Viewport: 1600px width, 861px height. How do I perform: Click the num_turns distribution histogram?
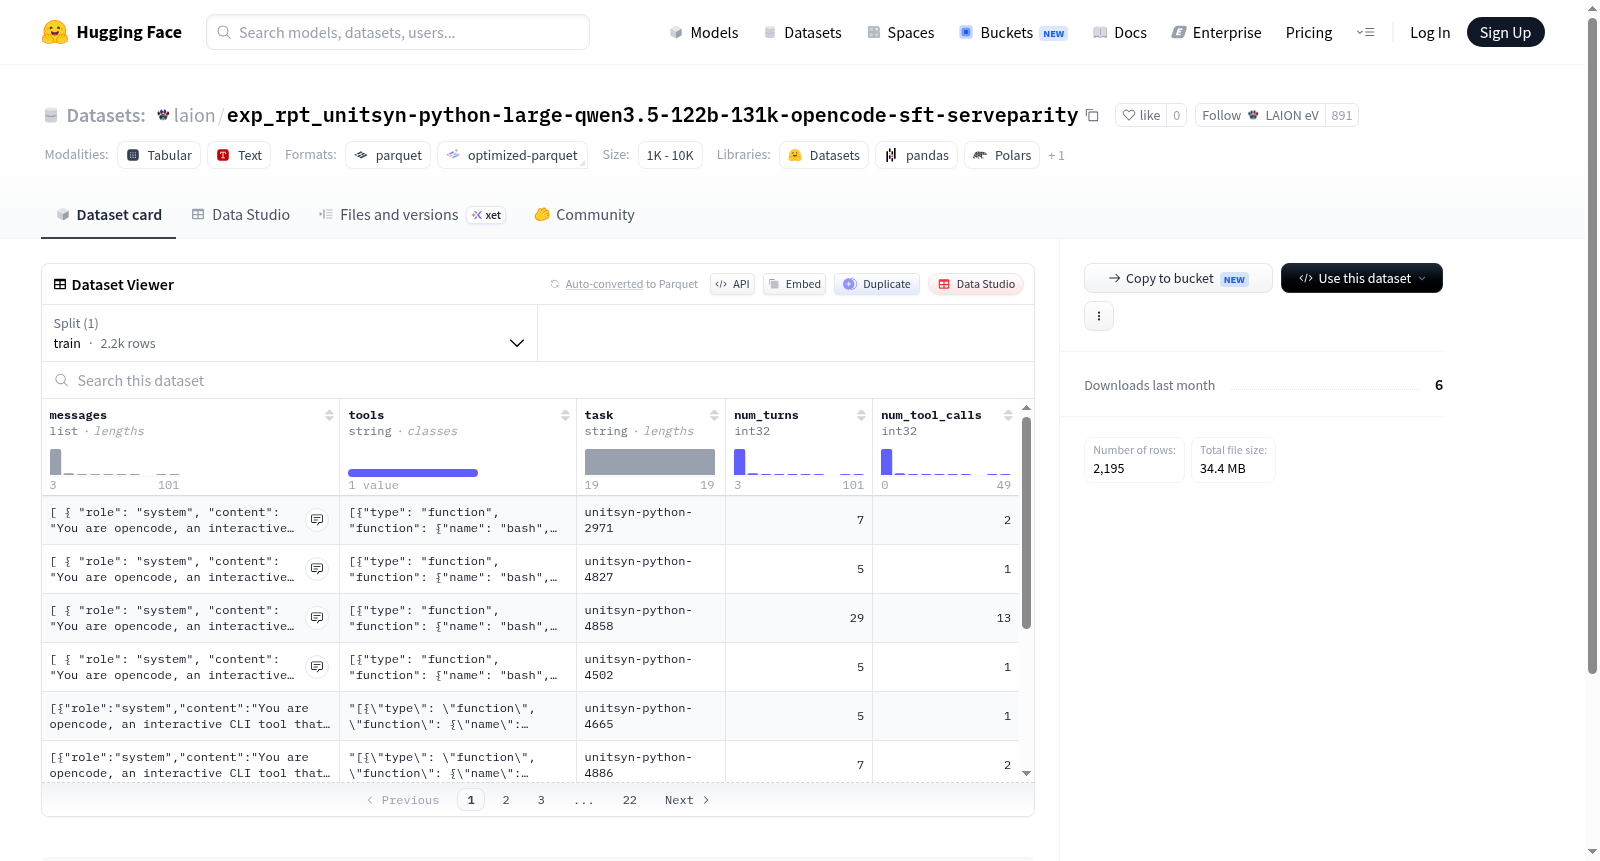click(799, 462)
